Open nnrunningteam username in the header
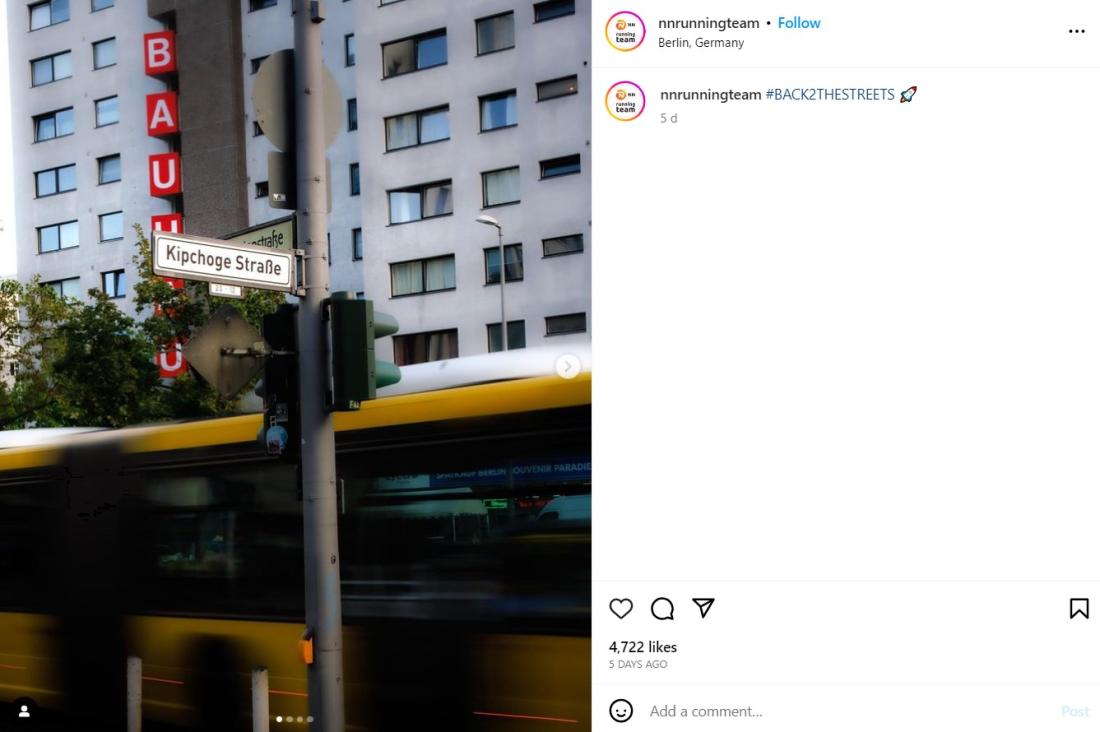Image resolution: width=1100 pixels, height=732 pixels. [x=709, y=23]
